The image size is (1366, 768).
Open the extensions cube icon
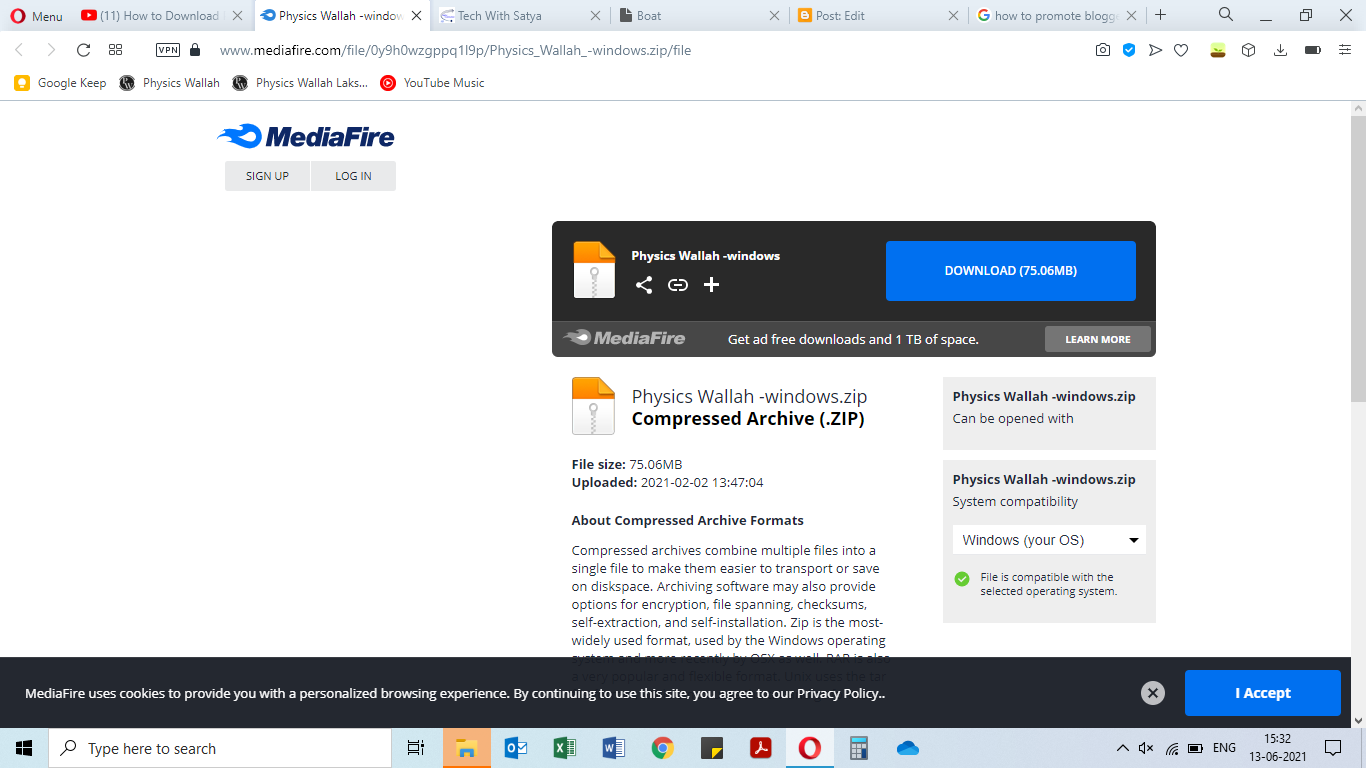[x=1248, y=50]
